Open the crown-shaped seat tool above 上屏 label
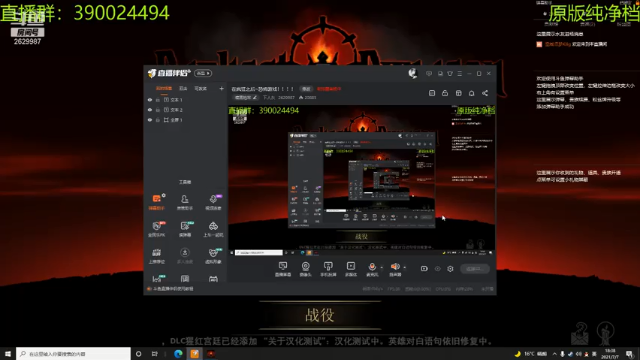640x360 pixels. click(157, 255)
